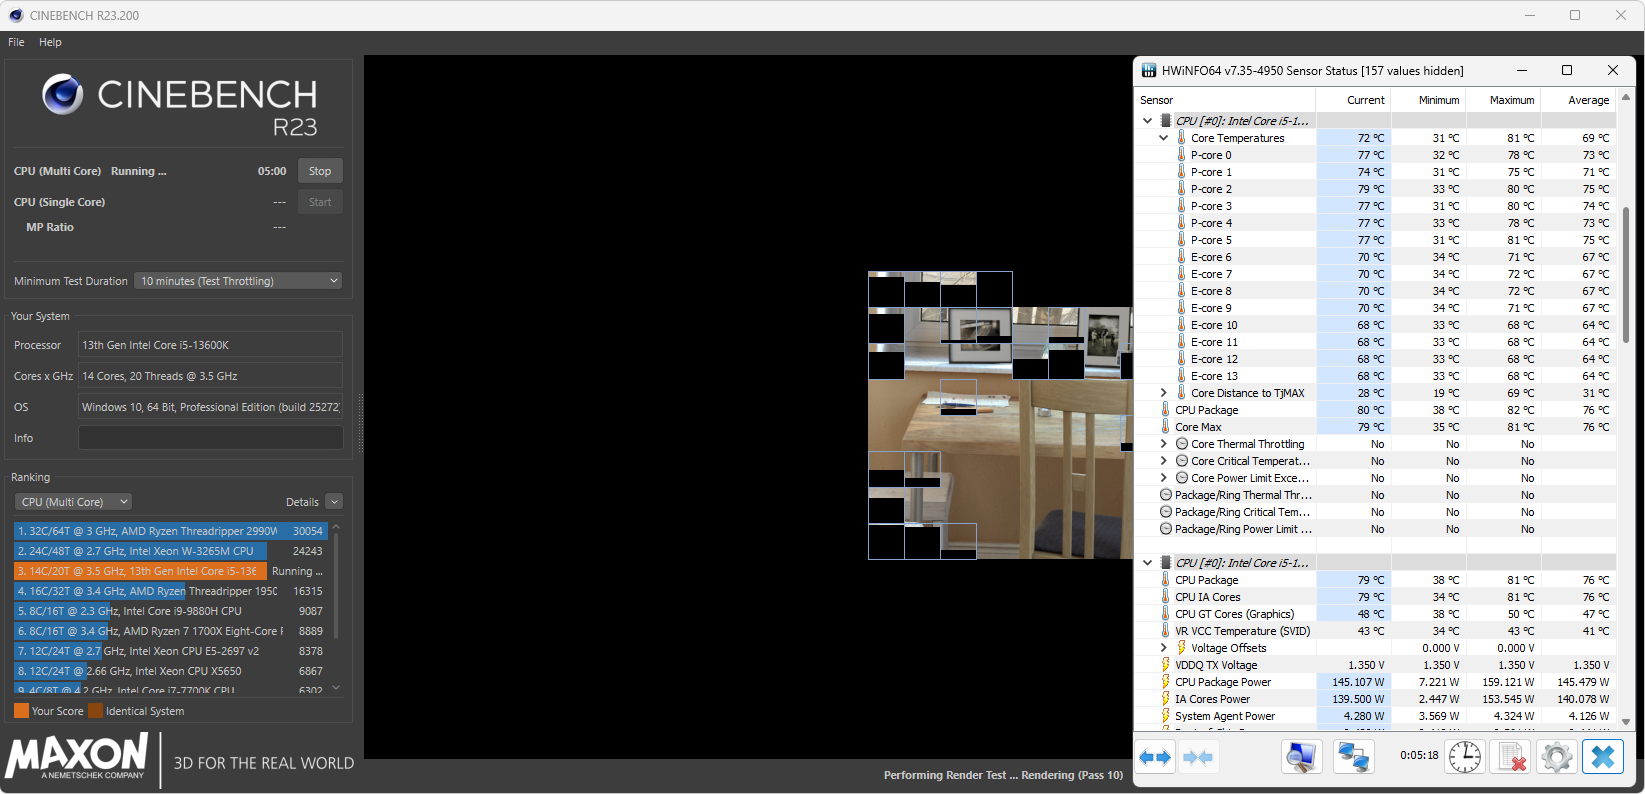The image size is (1645, 794).
Task: Expand the Core Thermal Throttling node
Action: click(1163, 444)
